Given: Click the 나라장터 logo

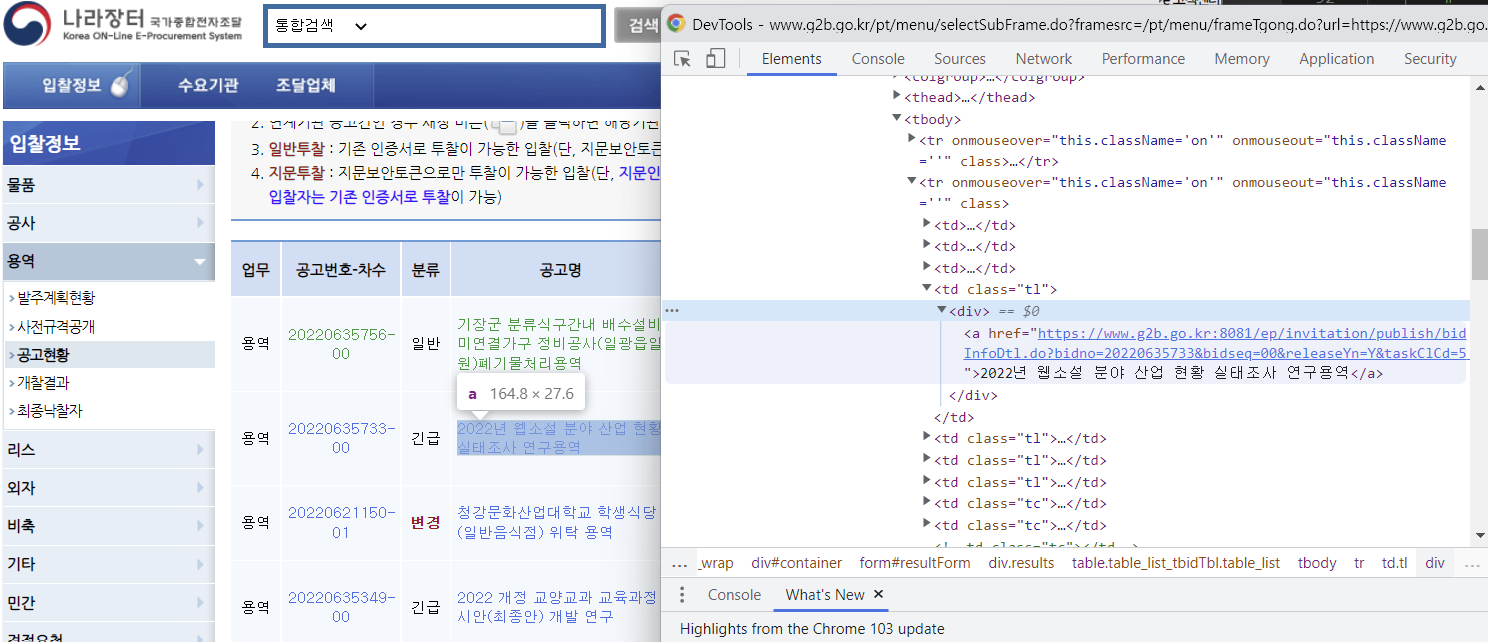Looking at the screenshot, I should pyautogui.click(x=124, y=24).
